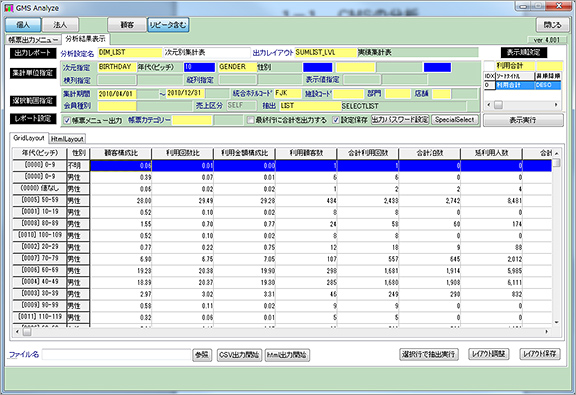Screen dimensions: 576x395
Task: Click the 利用金額構成比 column header
Action: (x=244, y=153)
